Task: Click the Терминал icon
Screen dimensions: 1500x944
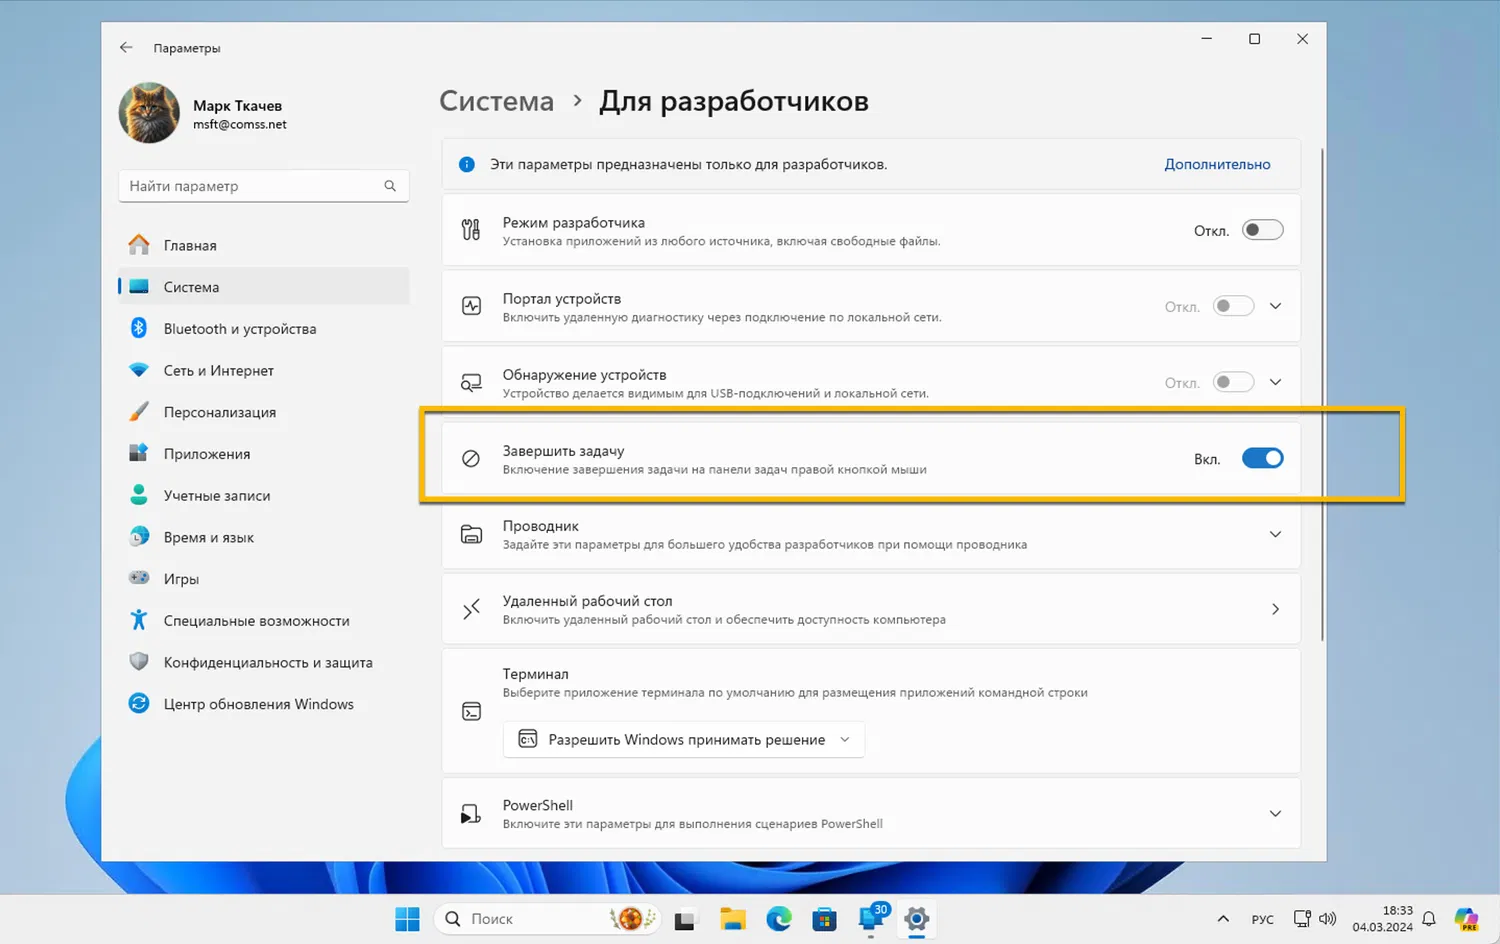Action: pos(471,711)
